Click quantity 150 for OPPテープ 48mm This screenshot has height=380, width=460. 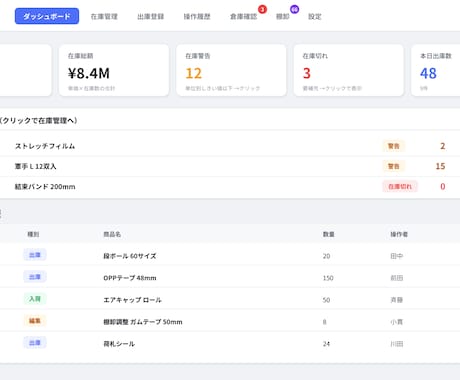pyautogui.click(x=328, y=278)
